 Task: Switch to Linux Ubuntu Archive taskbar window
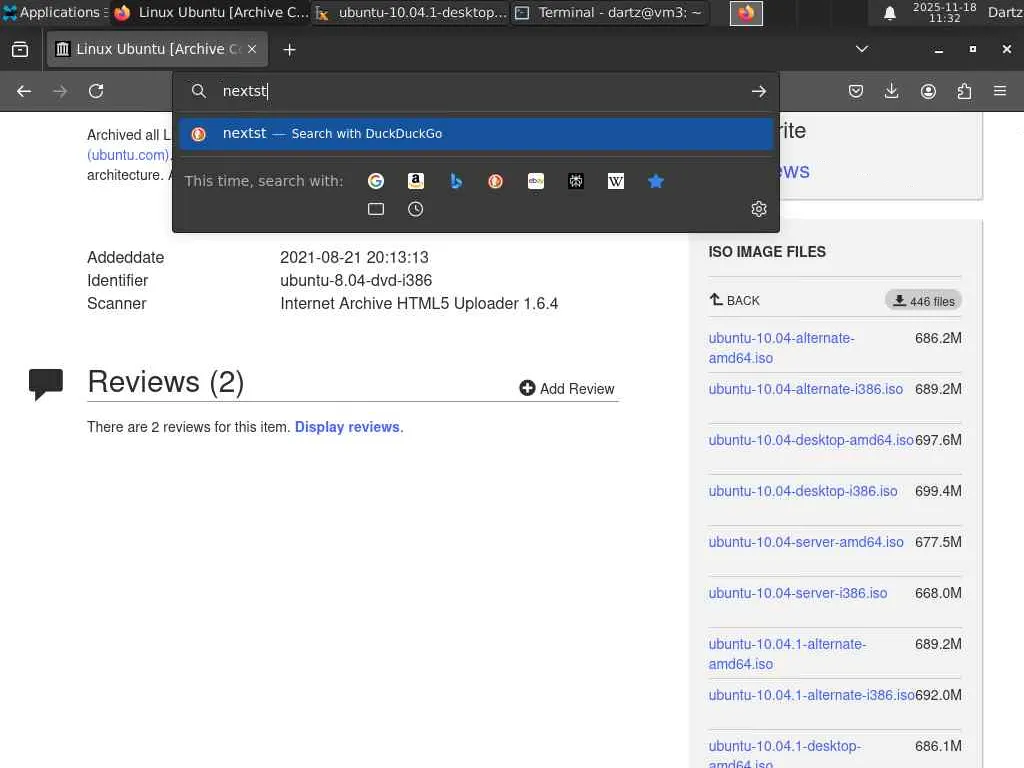point(212,12)
